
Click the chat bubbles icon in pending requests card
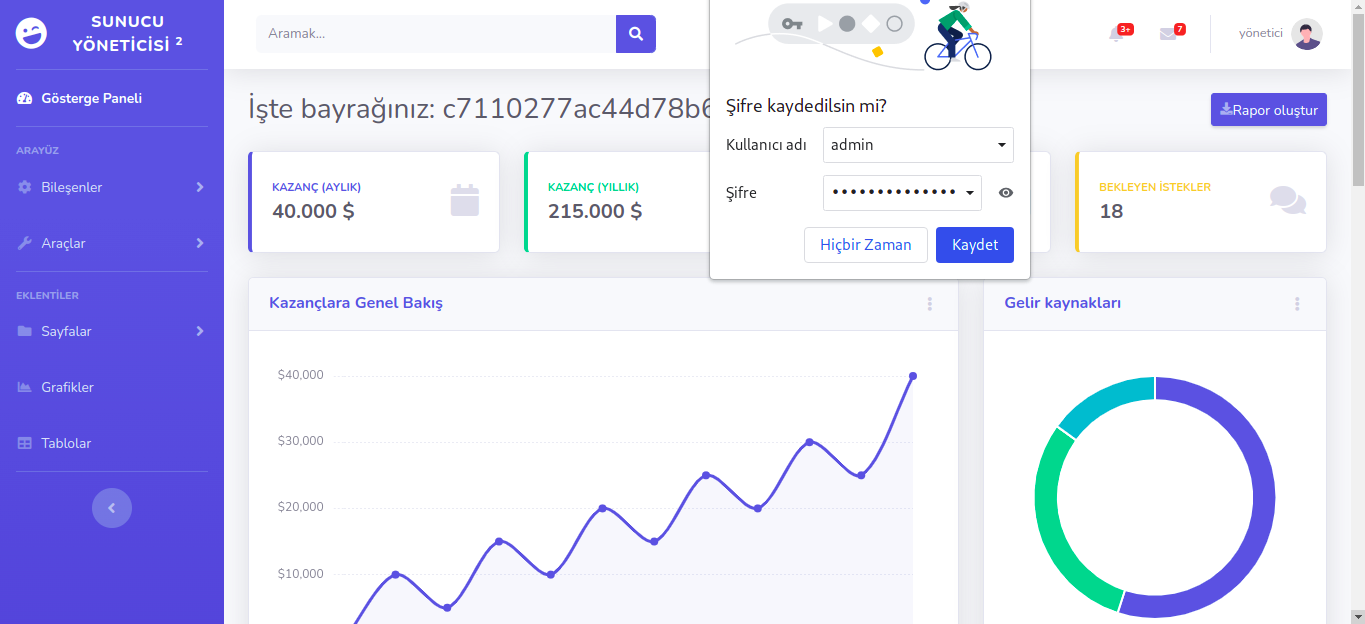(1288, 200)
